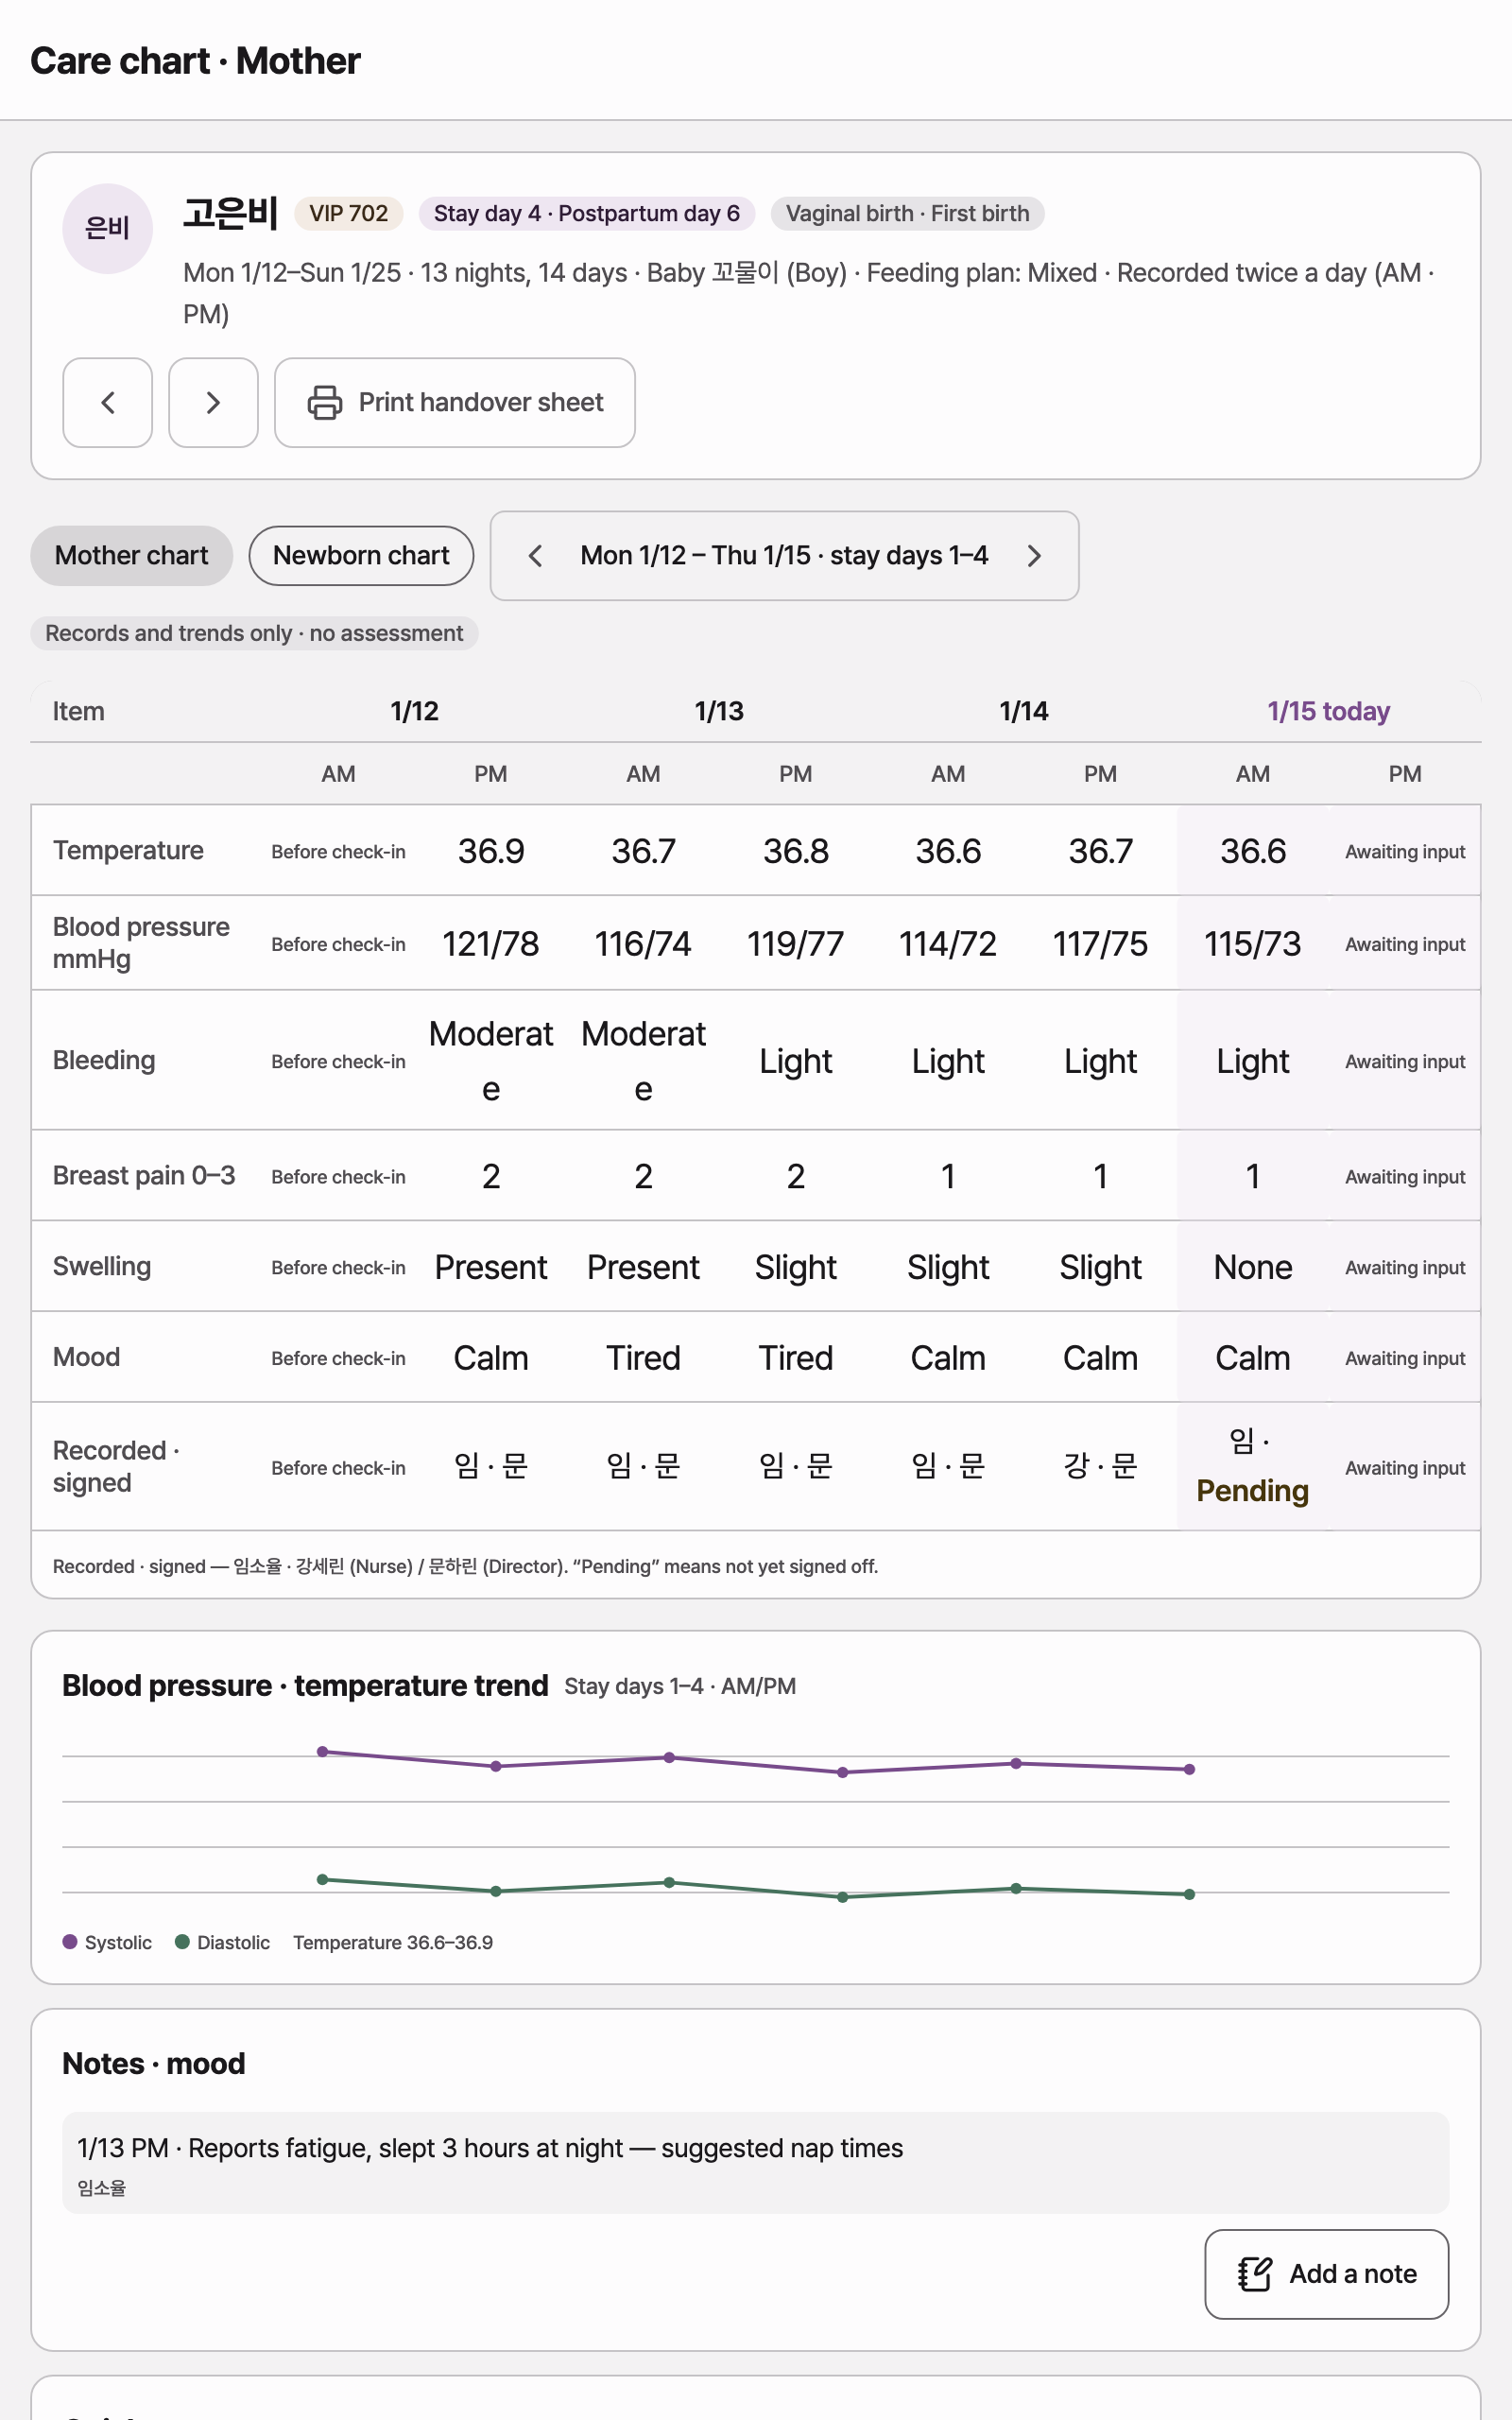The width and height of the screenshot is (1512, 2420).
Task: Open the 은비 avatar circle
Action: [107, 229]
